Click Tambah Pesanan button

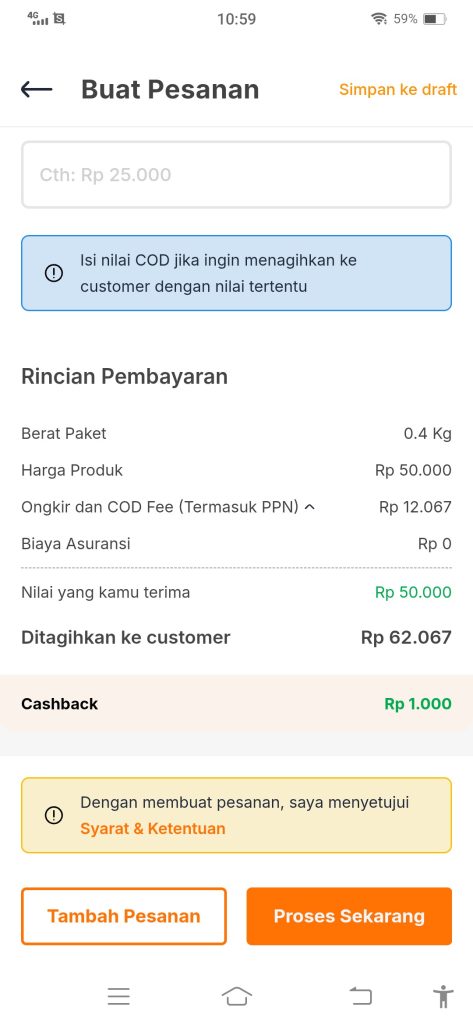pos(124,916)
